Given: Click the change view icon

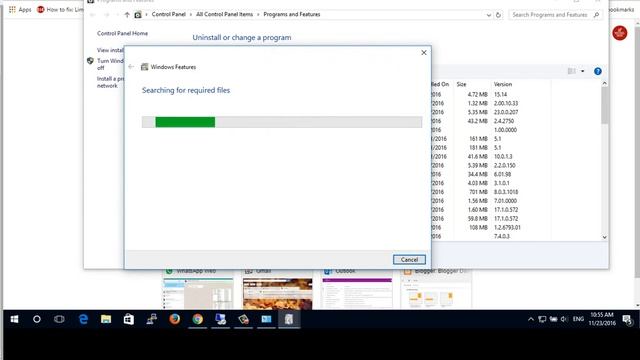Looking at the screenshot, I should [x=572, y=71].
